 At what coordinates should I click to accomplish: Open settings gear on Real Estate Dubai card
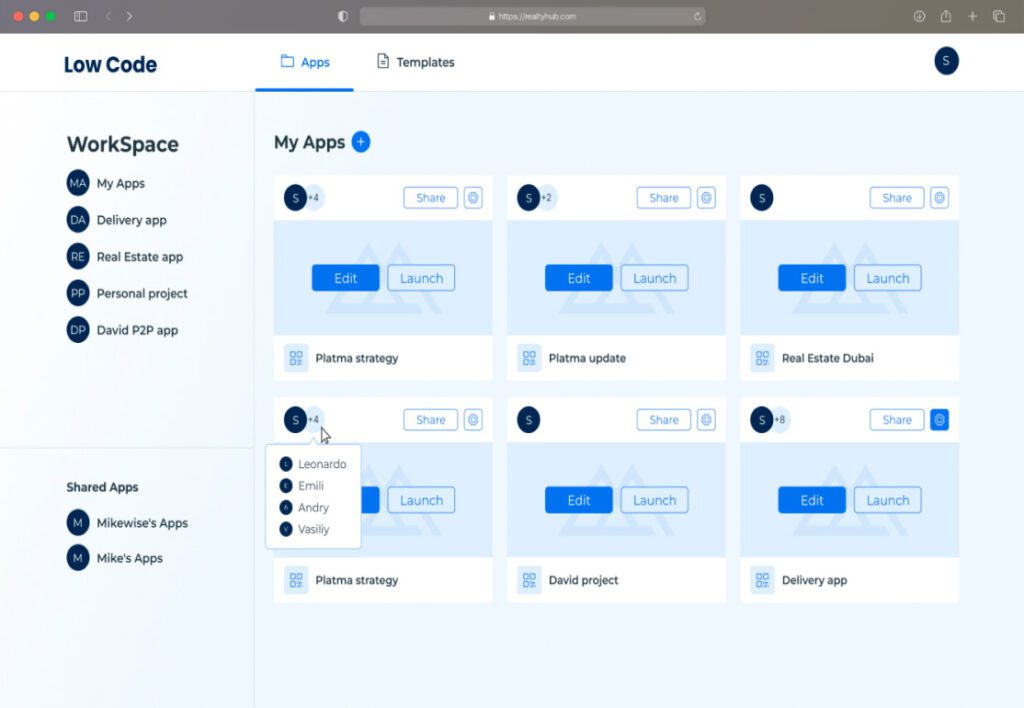939,198
